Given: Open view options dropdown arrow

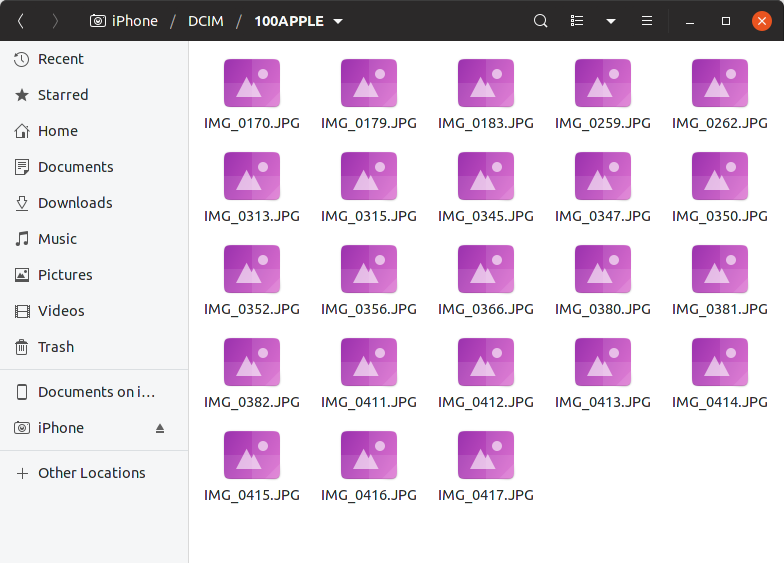Looking at the screenshot, I should click(611, 21).
